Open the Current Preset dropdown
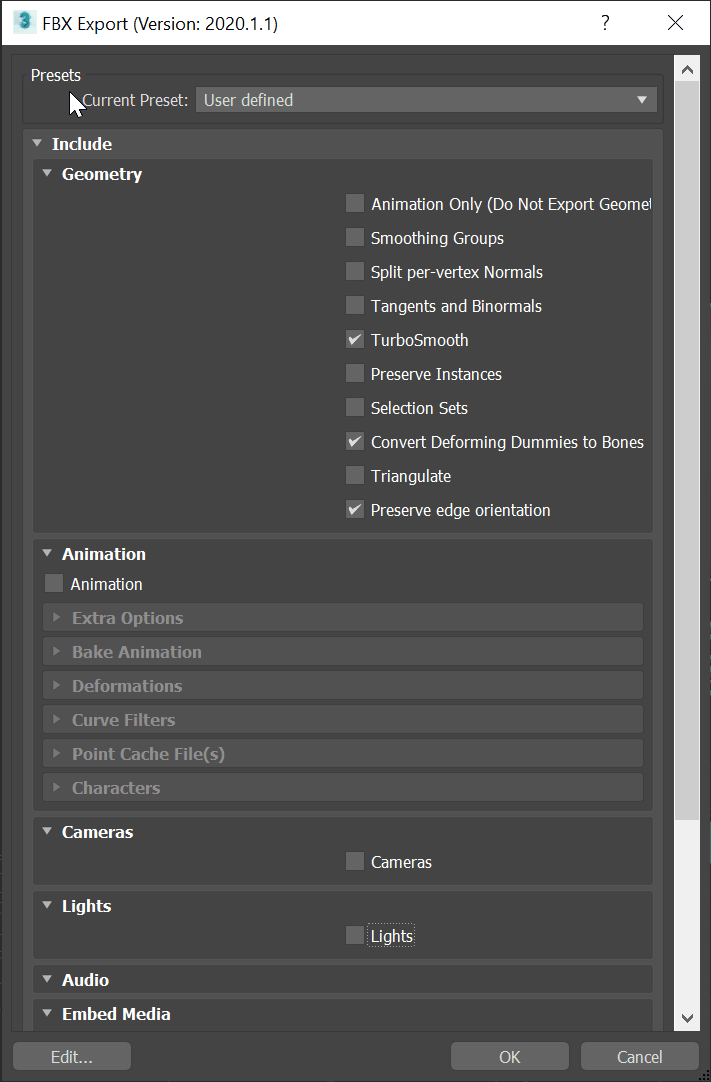This screenshot has height=1082, width=711. pyautogui.click(x=426, y=100)
